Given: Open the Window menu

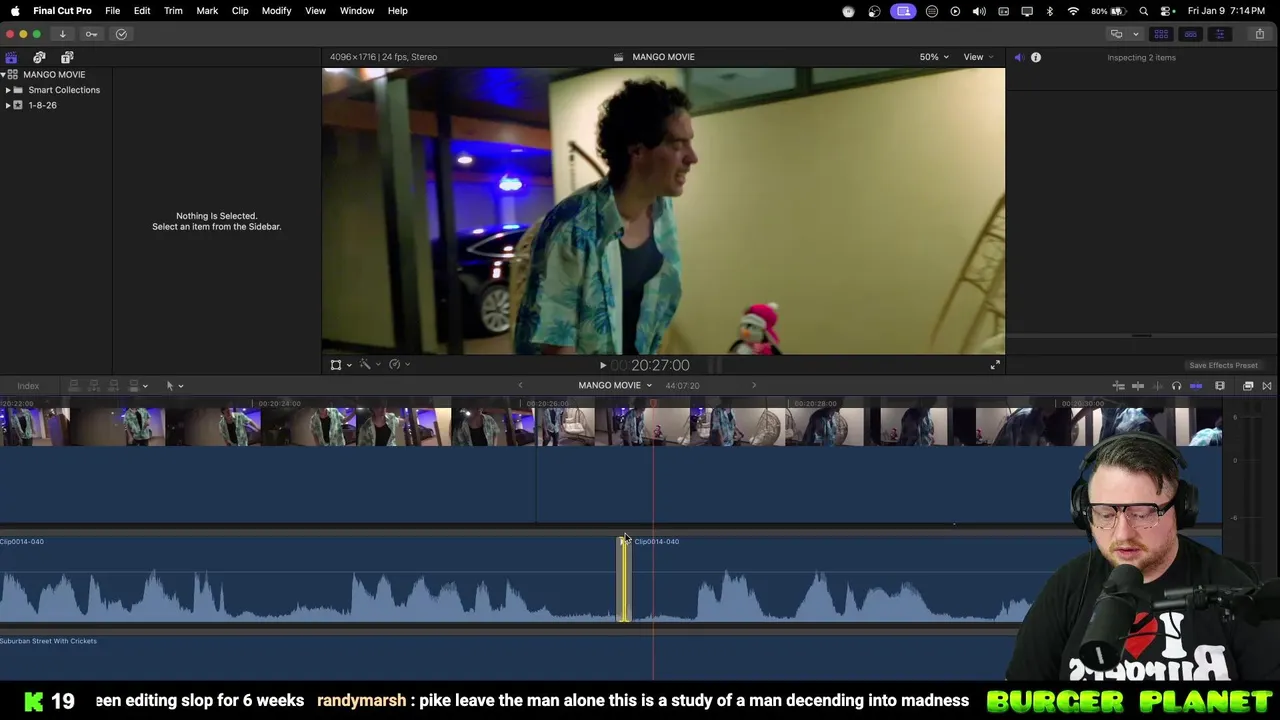Looking at the screenshot, I should 357,11.
